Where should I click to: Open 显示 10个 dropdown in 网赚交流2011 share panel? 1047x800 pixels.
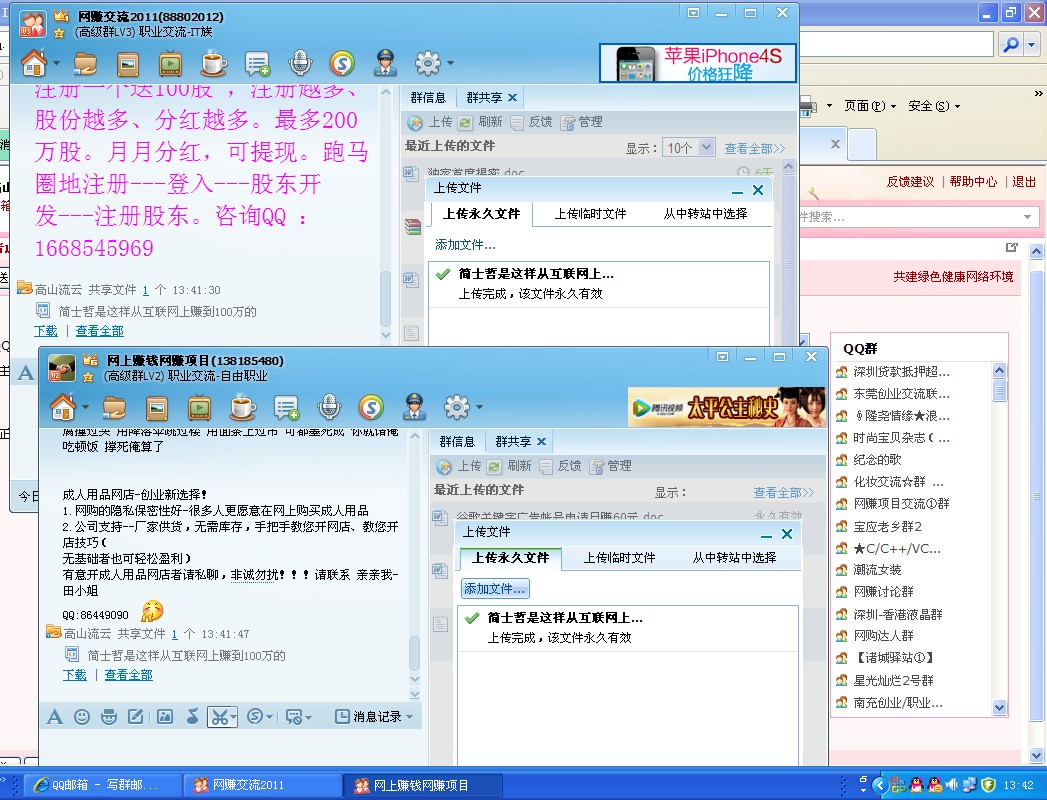pos(689,148)
